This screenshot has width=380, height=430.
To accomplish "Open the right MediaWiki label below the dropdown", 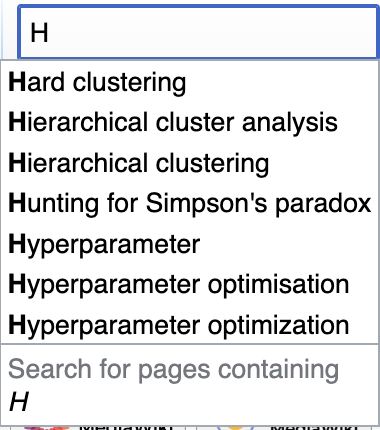I will pos(315,428).
